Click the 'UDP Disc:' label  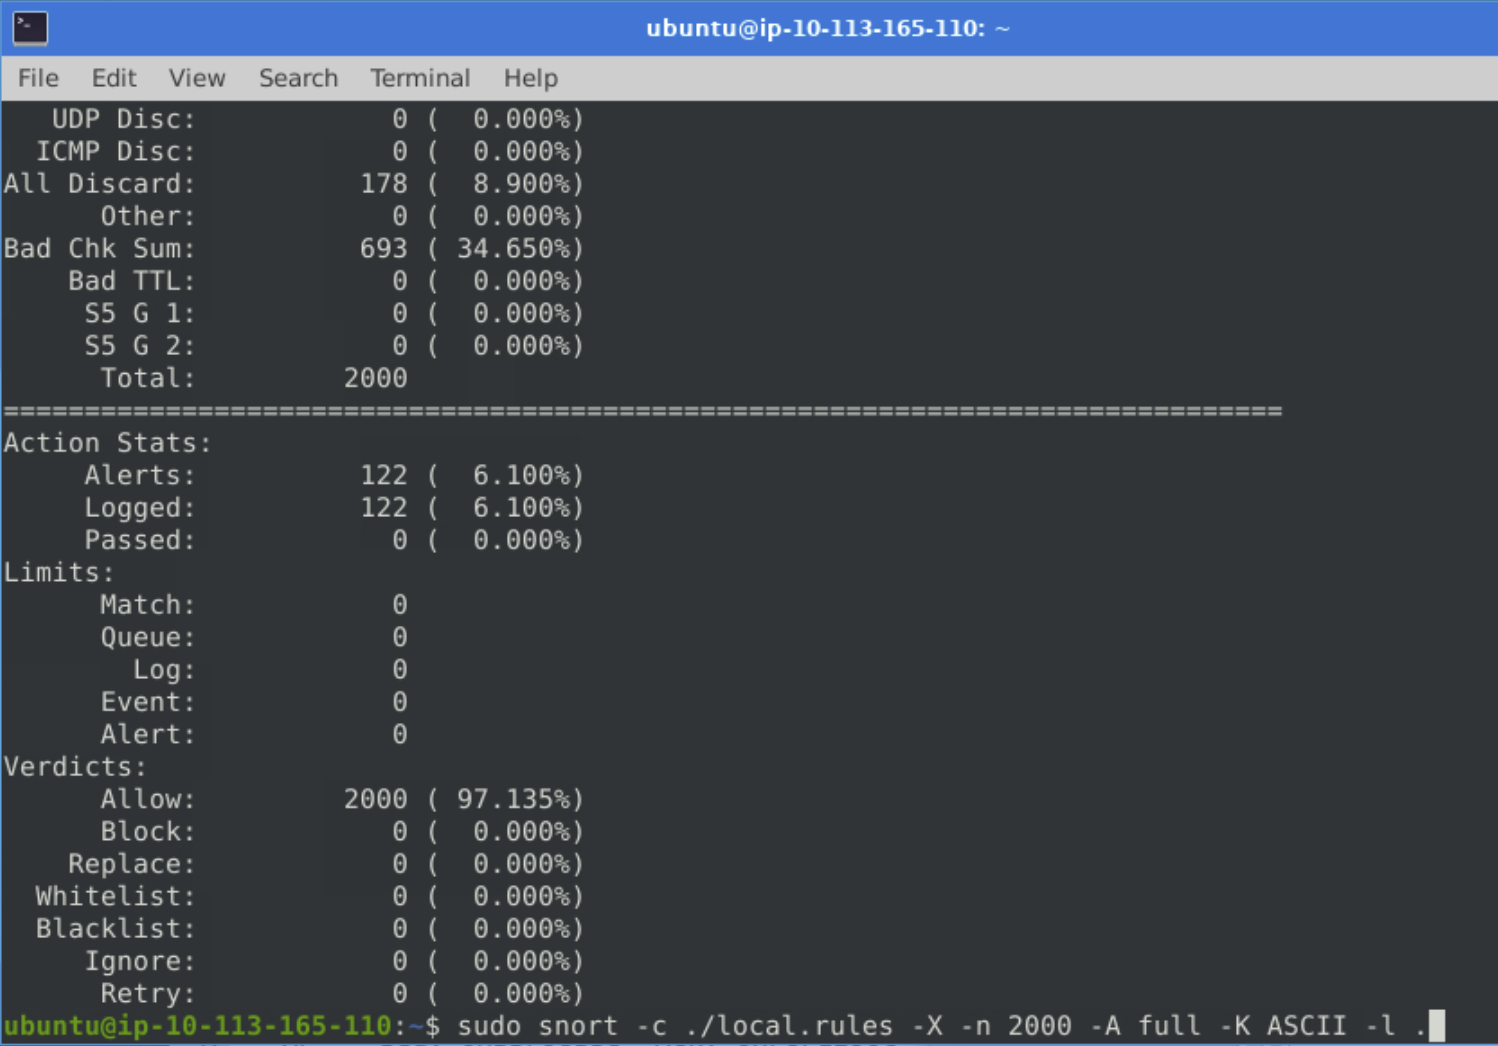[x=124, y=119]
